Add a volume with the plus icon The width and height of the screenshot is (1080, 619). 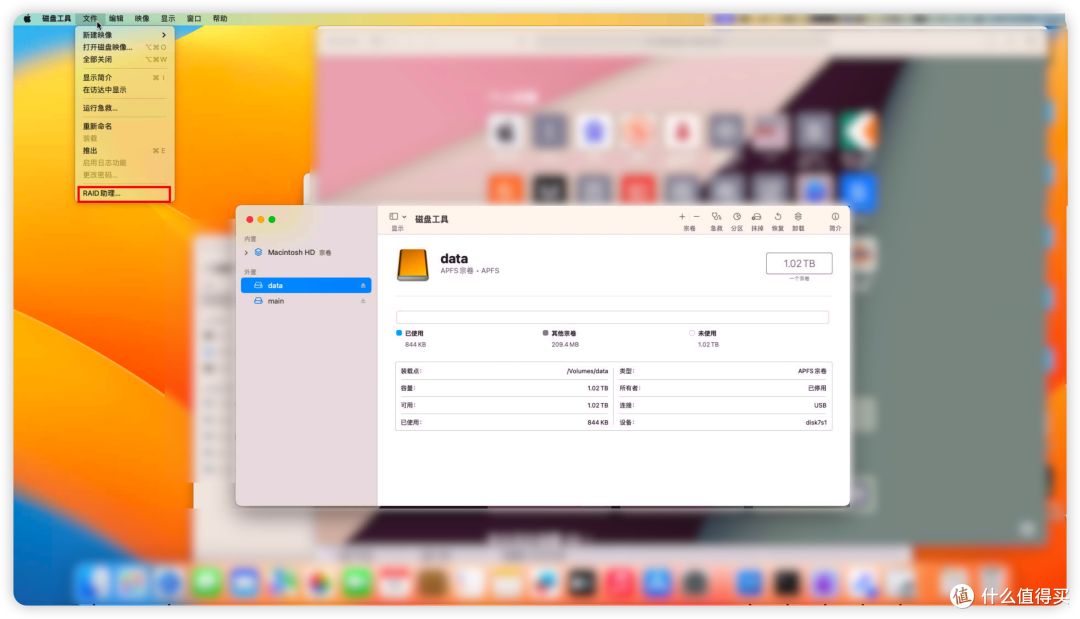click(682, 217)
